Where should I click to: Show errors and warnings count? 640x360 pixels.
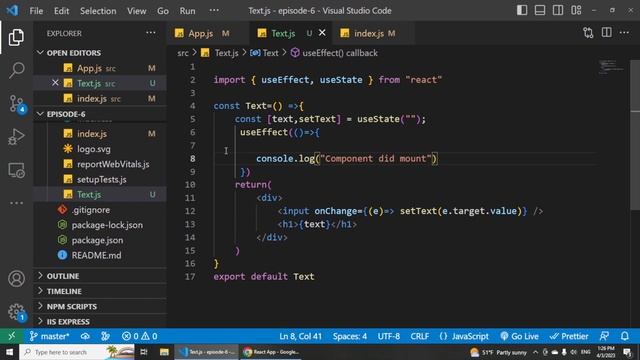pos(139,336)
